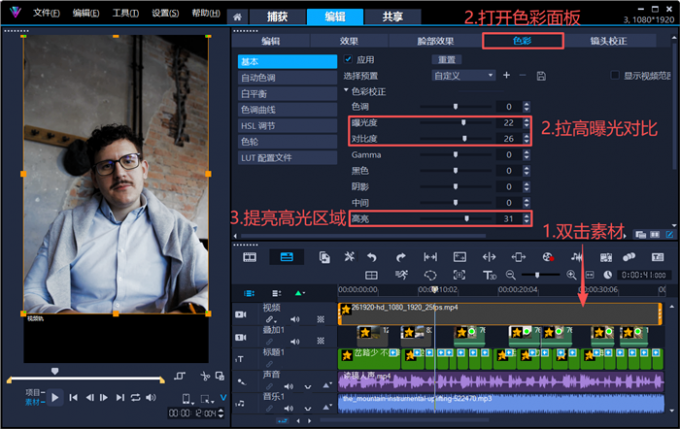The height and width of the screenshot is (429, 680).
Task: Play the preview video
Action: point(55,397)
